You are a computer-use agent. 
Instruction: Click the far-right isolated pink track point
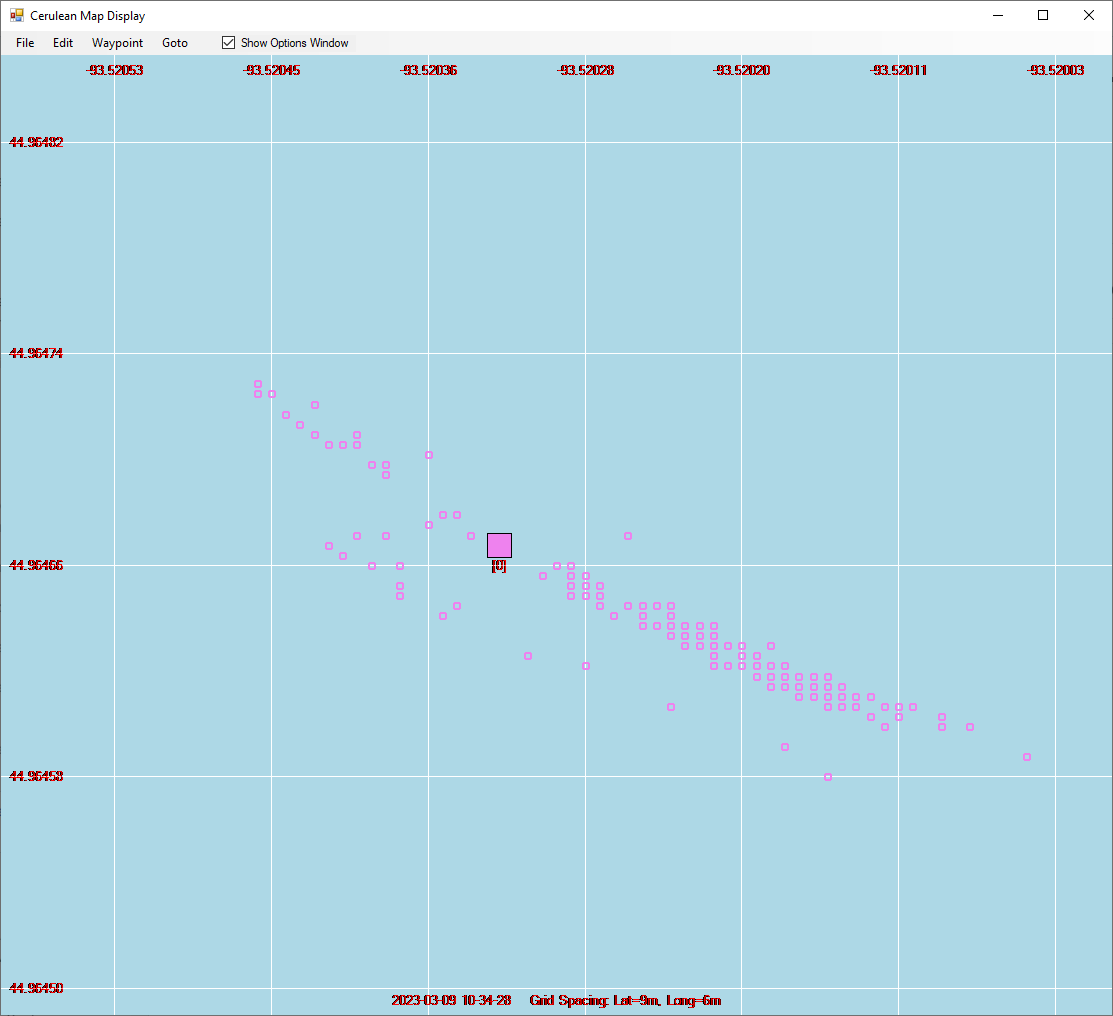[1026, 757]
